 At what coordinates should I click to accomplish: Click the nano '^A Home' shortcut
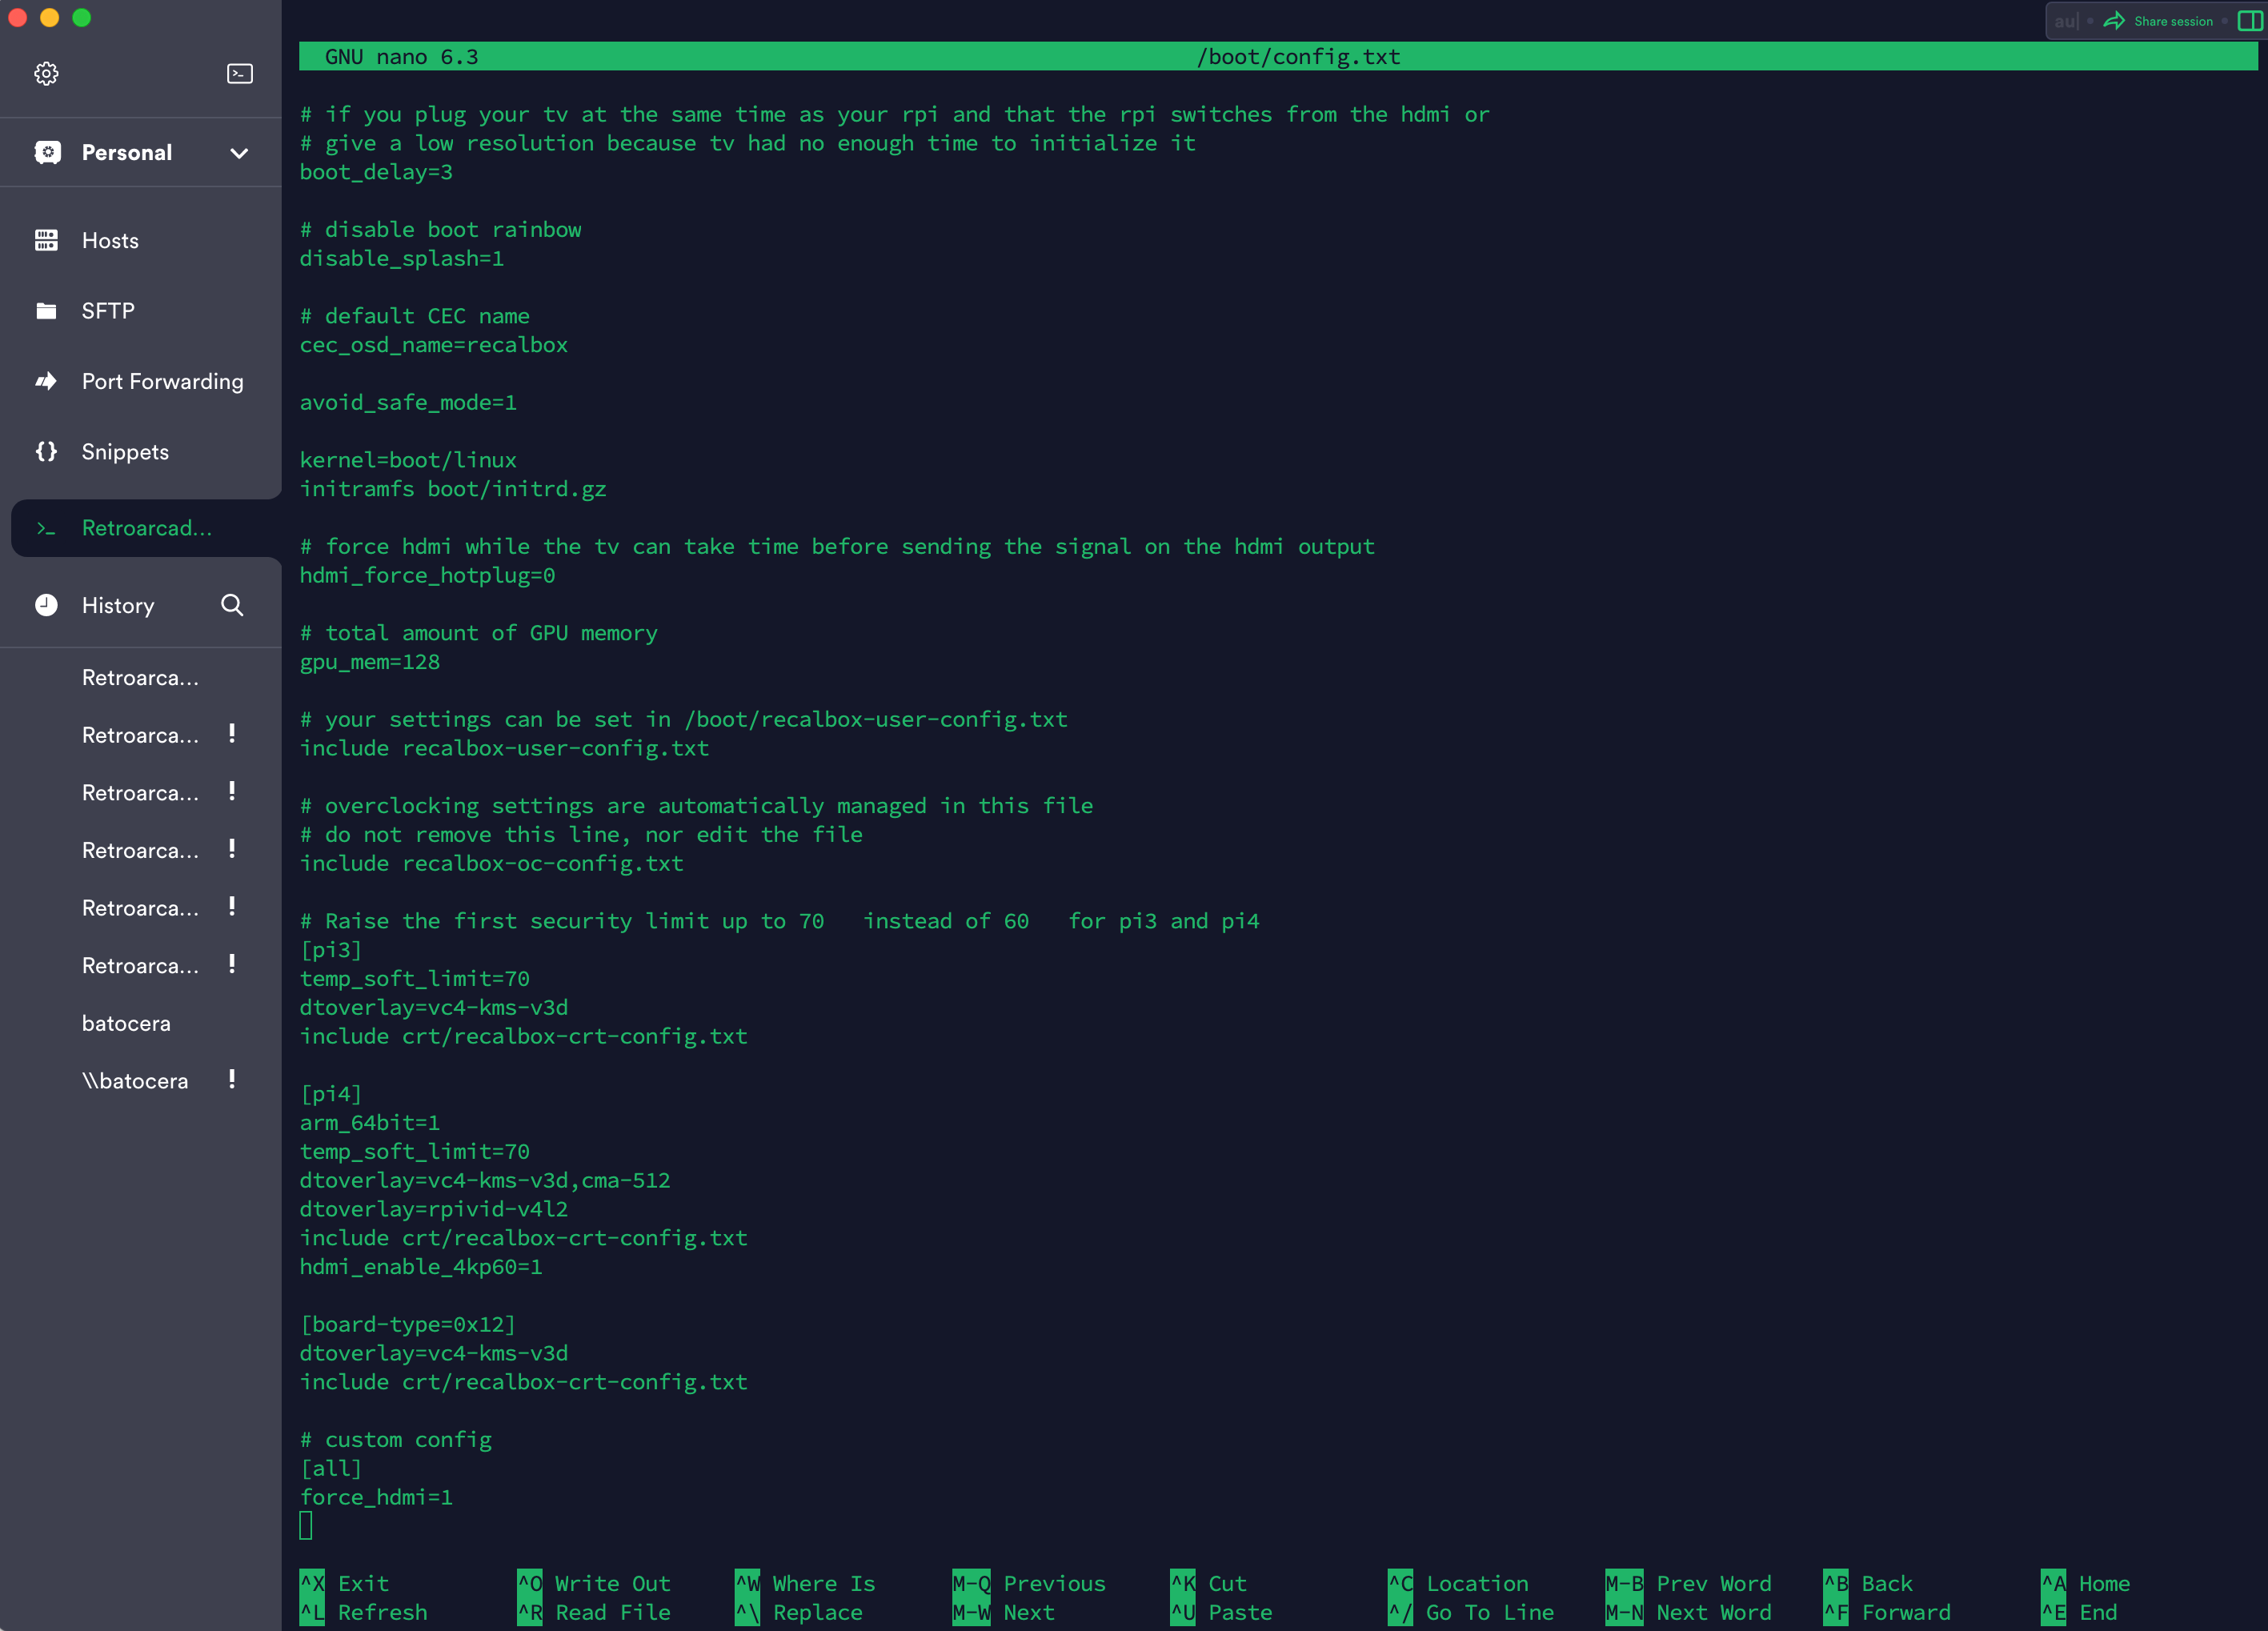(2086, 1583)
